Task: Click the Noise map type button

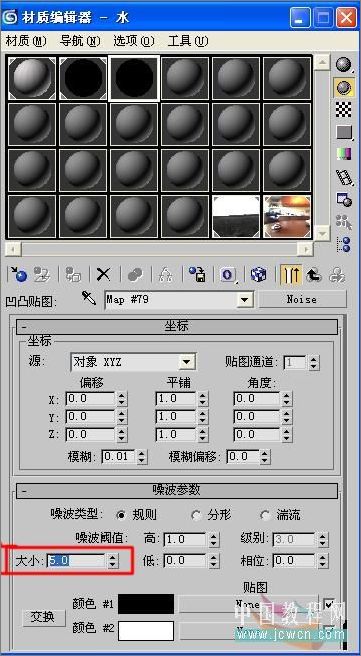Action: pyautogui.click(x=302, y=300)
